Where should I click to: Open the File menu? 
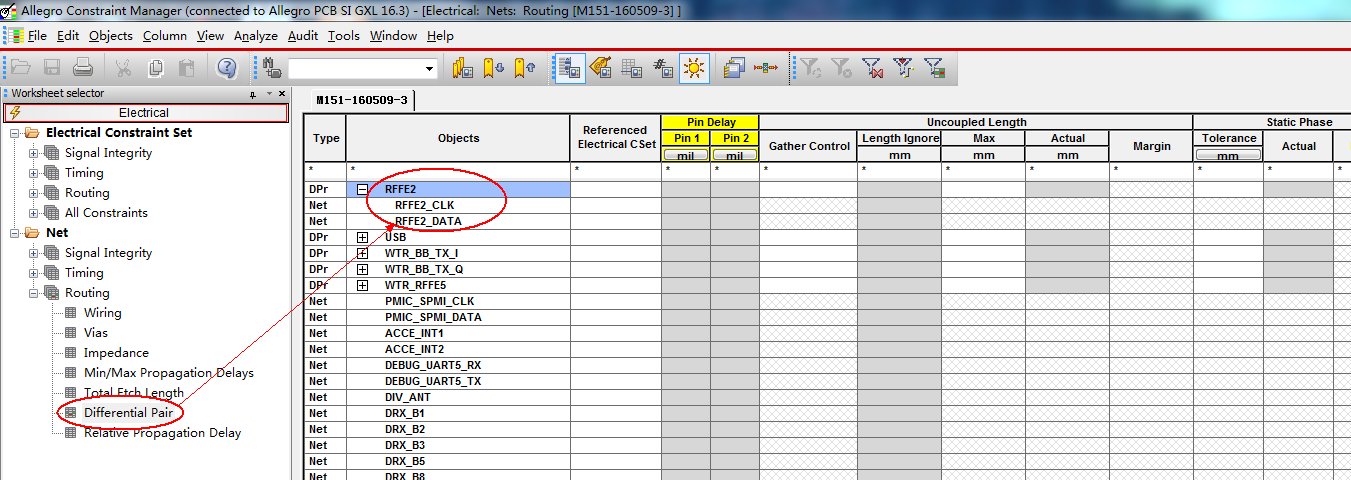pos(37,35)
